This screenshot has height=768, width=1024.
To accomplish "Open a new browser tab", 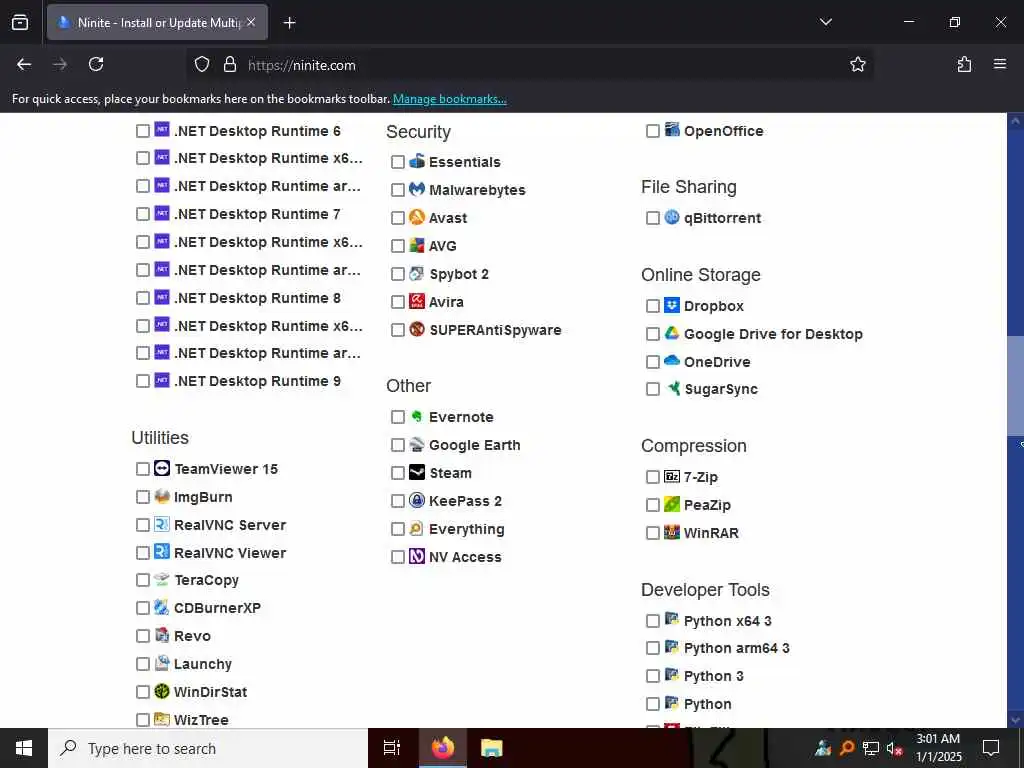I will click(289, 23).
